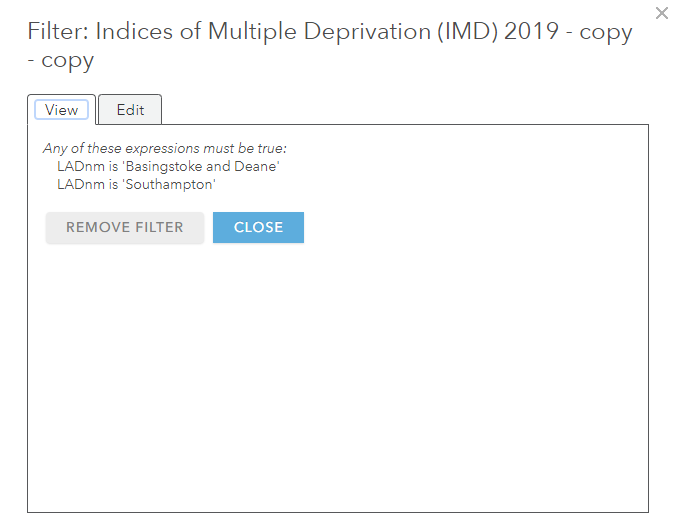Click 'Multiple Deprivation' in the title
Viewport: 676px width, 528px height.
click(x=317, y=32)
